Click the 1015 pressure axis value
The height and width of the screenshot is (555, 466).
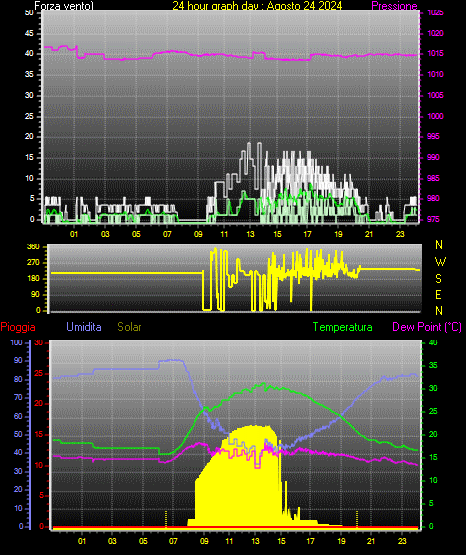tap(436, 53)
